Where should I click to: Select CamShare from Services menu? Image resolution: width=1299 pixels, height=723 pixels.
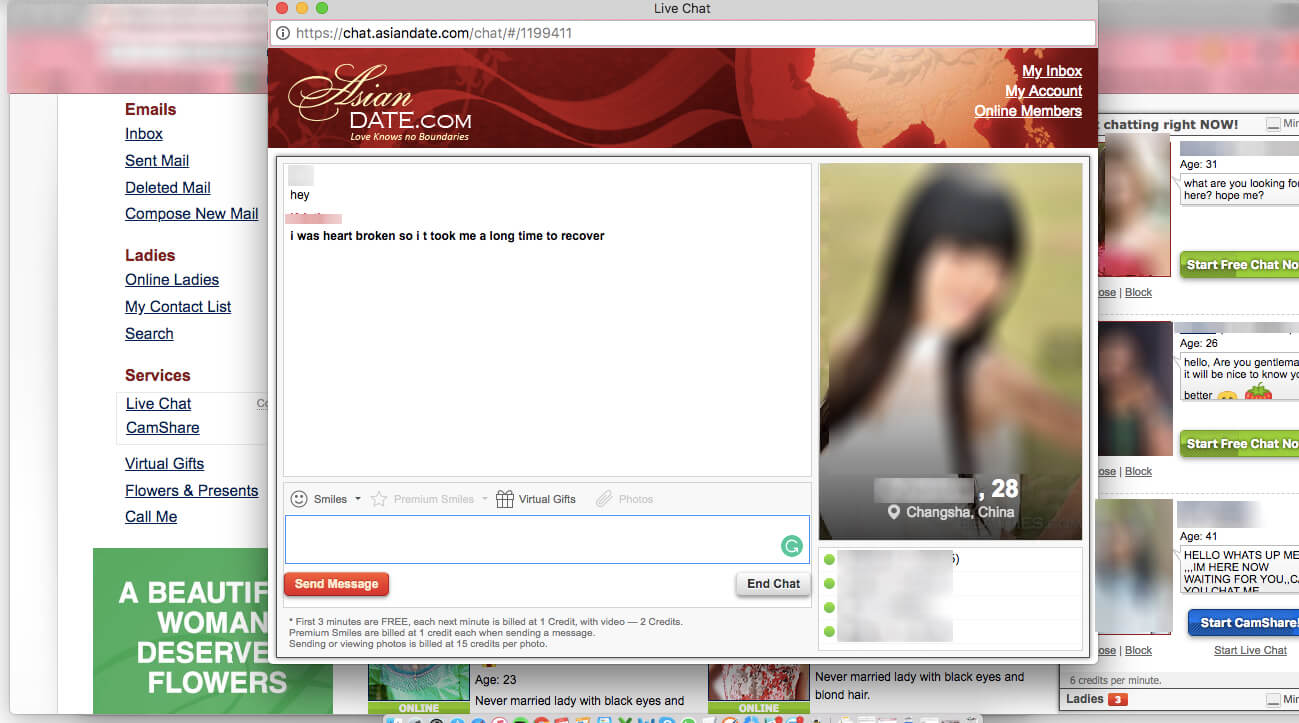[162, 427]
